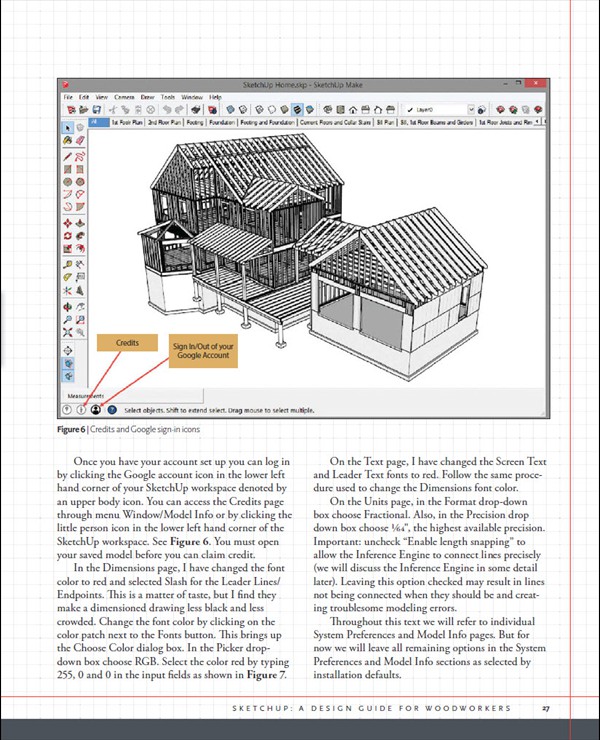Select the Push/Pull tool
The width and height of the screenshot is (600, 740).
(80, 223)
